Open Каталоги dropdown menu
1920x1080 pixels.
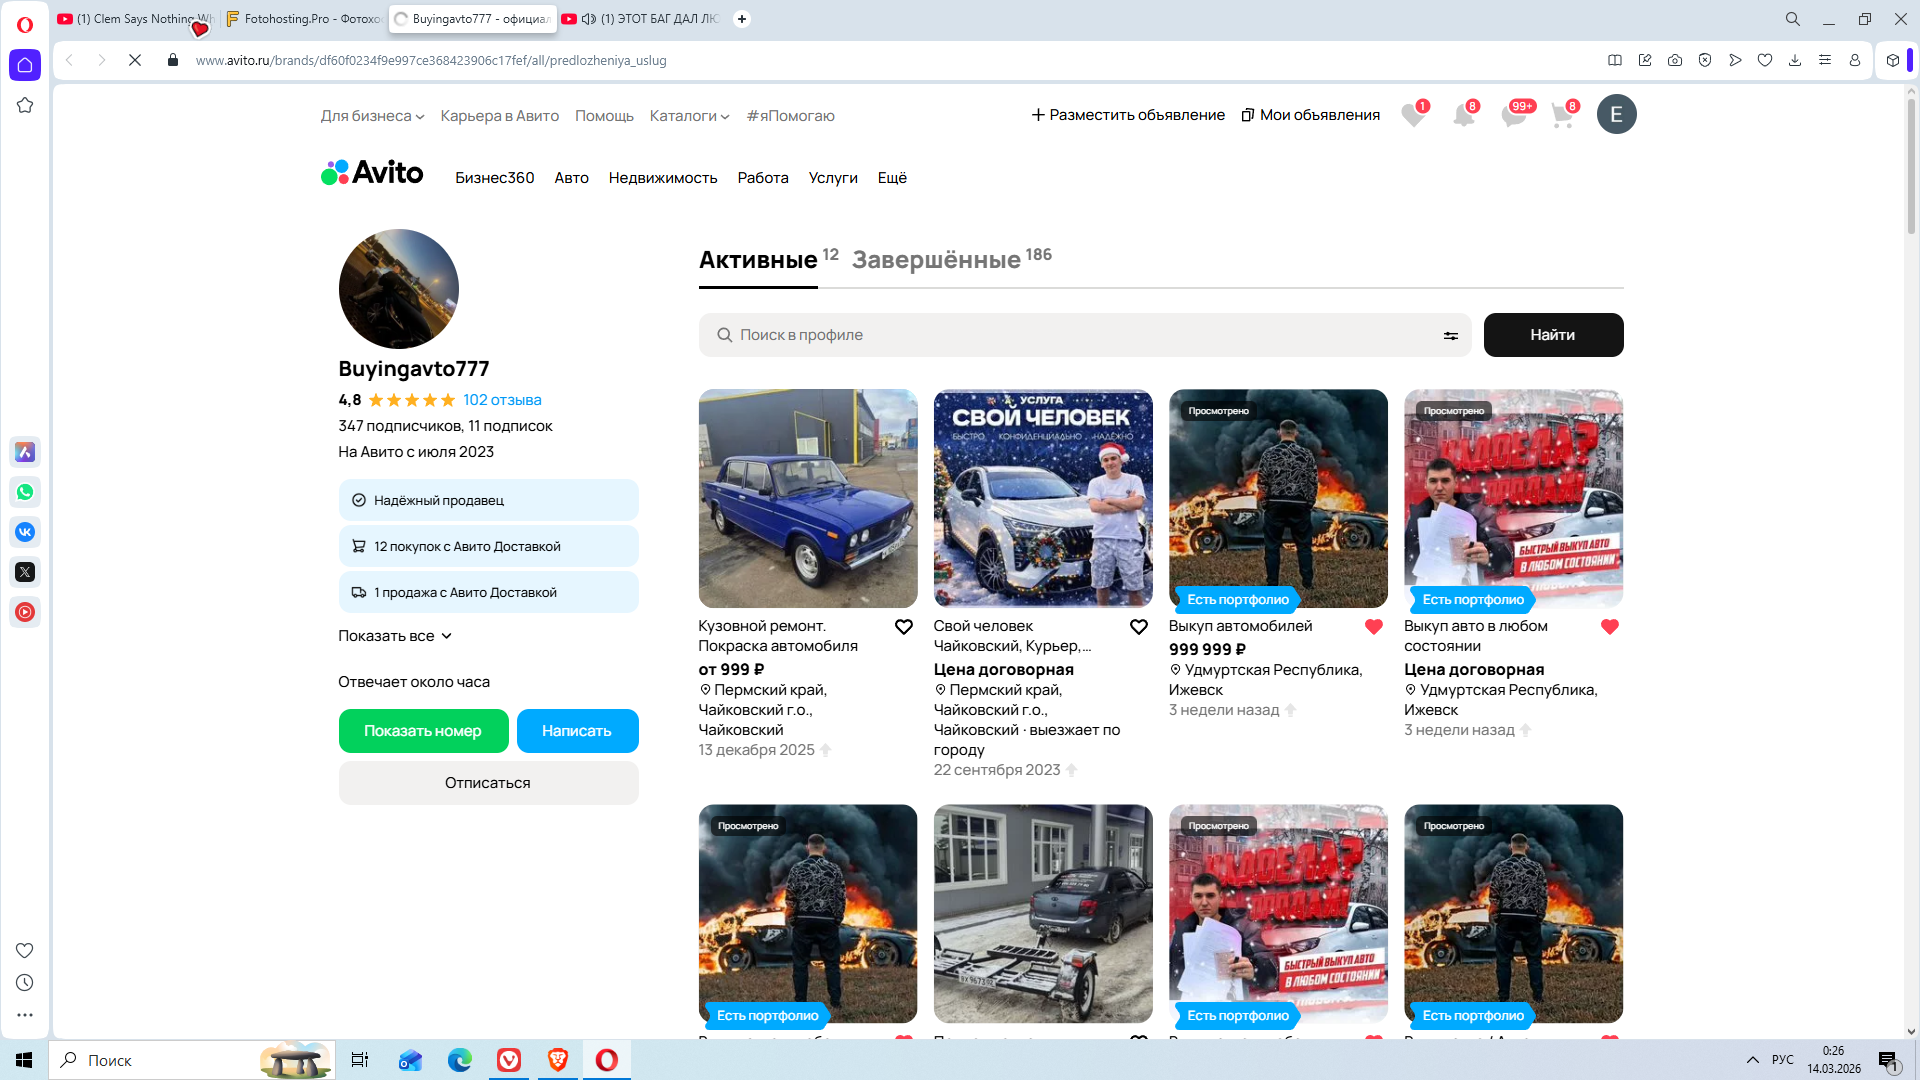(x=689, y=116)
